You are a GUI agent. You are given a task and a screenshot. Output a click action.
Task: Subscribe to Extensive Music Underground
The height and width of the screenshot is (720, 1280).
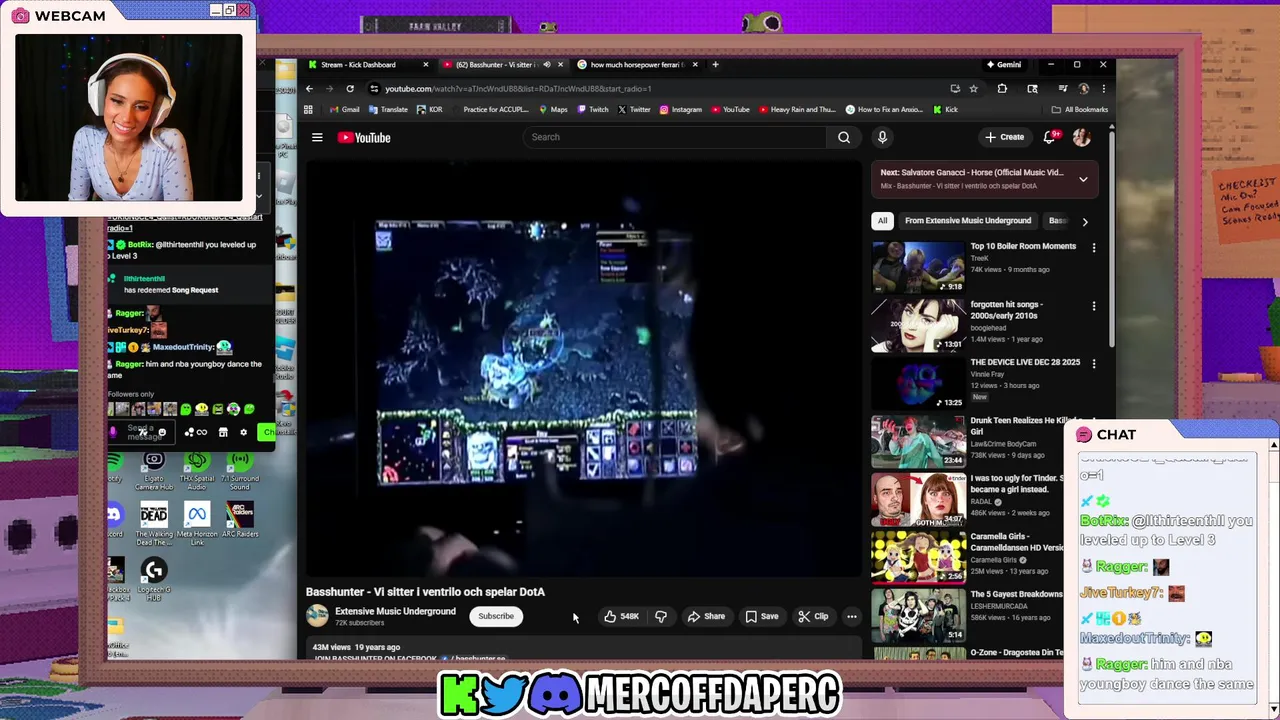pyautogui.click(x=496, y=616)
